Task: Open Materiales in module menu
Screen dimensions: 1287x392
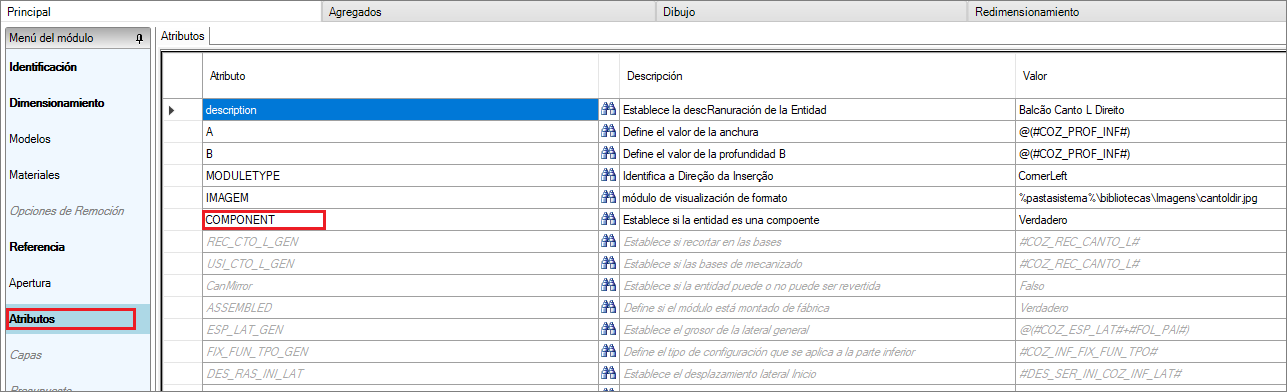Action: point(34,175)
